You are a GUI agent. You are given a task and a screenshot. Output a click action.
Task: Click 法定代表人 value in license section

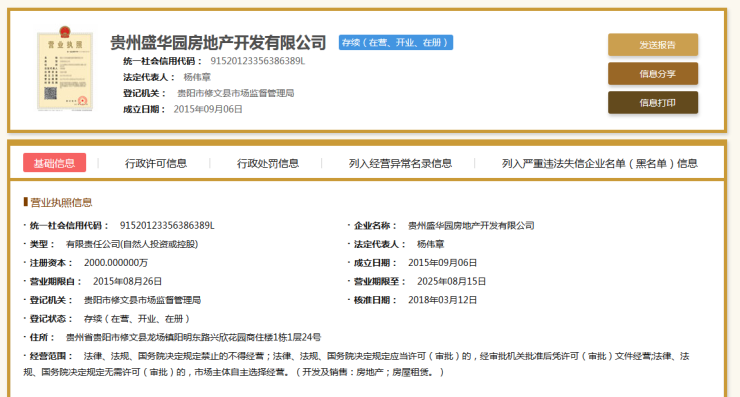[x=430, y=244]
